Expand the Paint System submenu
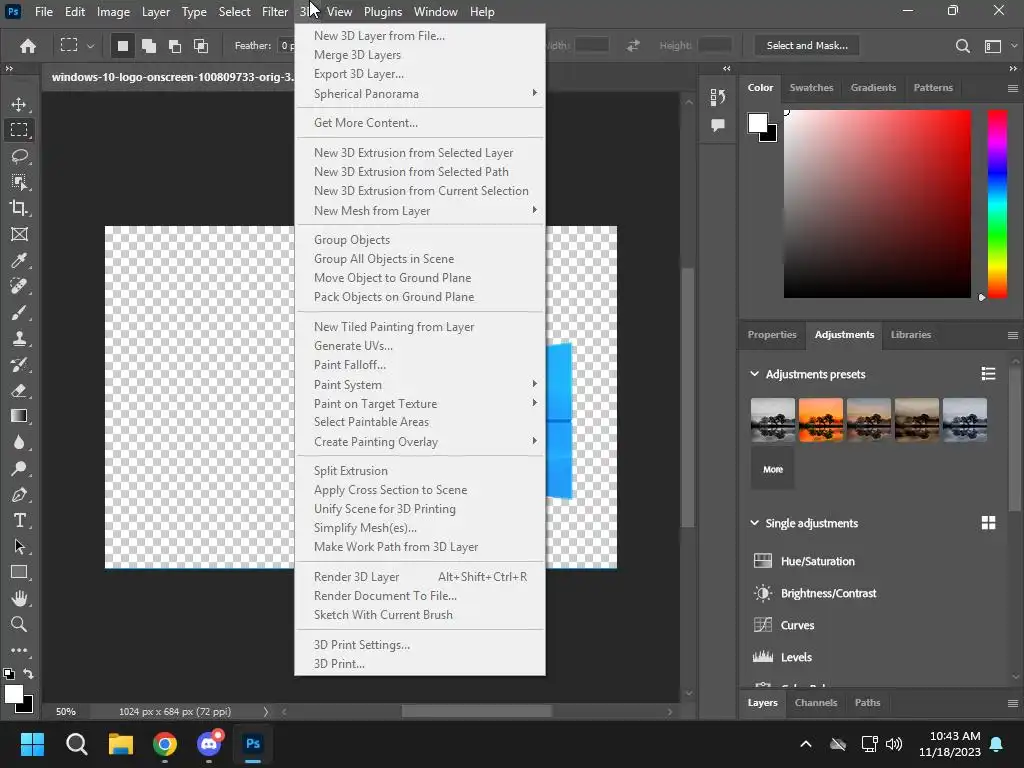 click(x=420, y=384)
